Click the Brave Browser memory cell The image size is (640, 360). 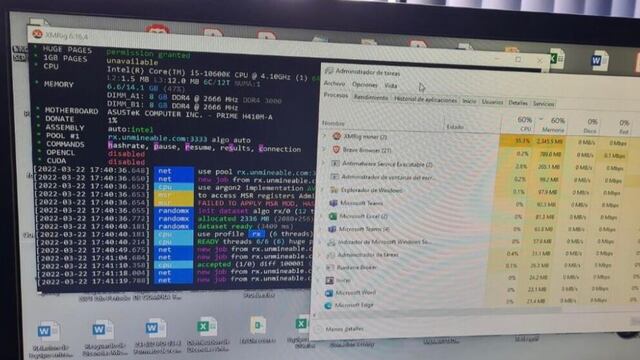(549, 154)
